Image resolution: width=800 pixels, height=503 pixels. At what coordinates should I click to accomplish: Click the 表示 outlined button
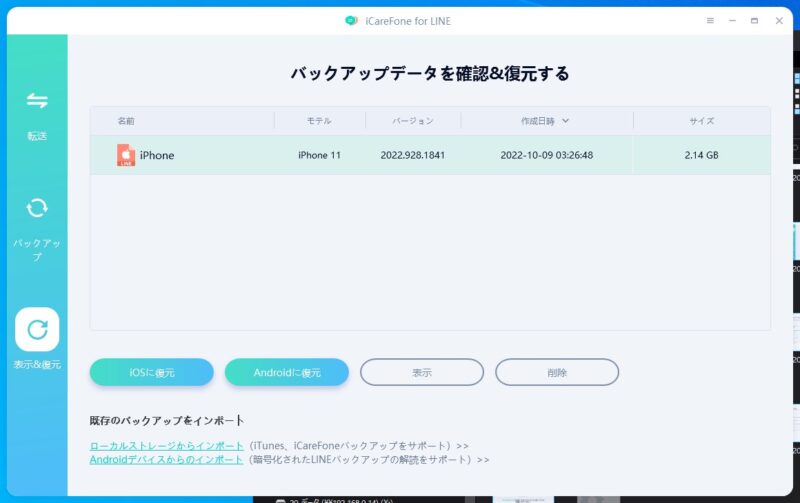[x=422, y=372]
